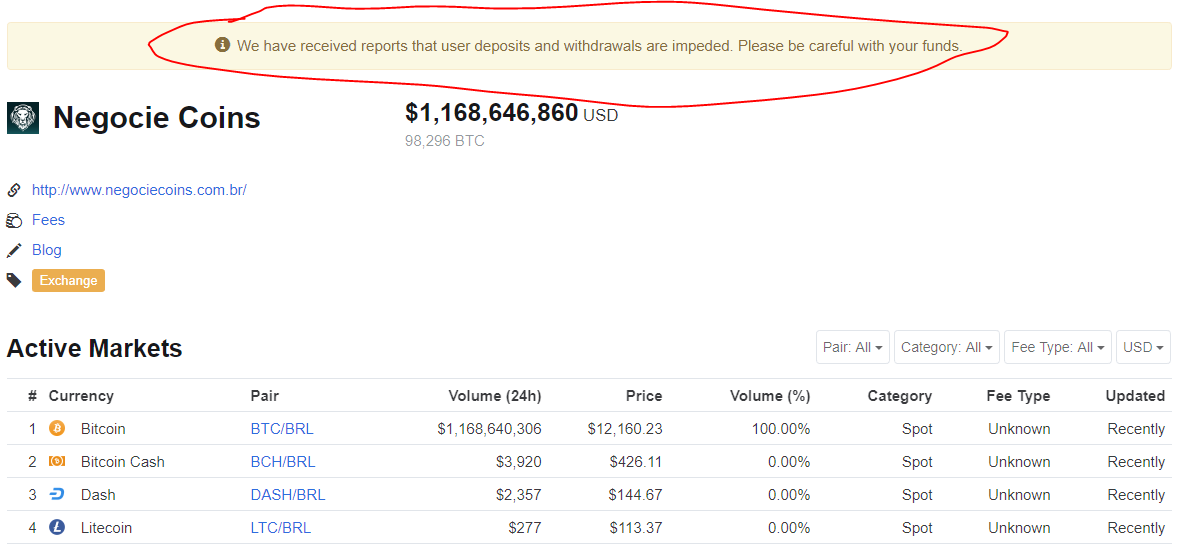Click the $113.37 price value
The image size is (1190, 558).
(635, 528)
